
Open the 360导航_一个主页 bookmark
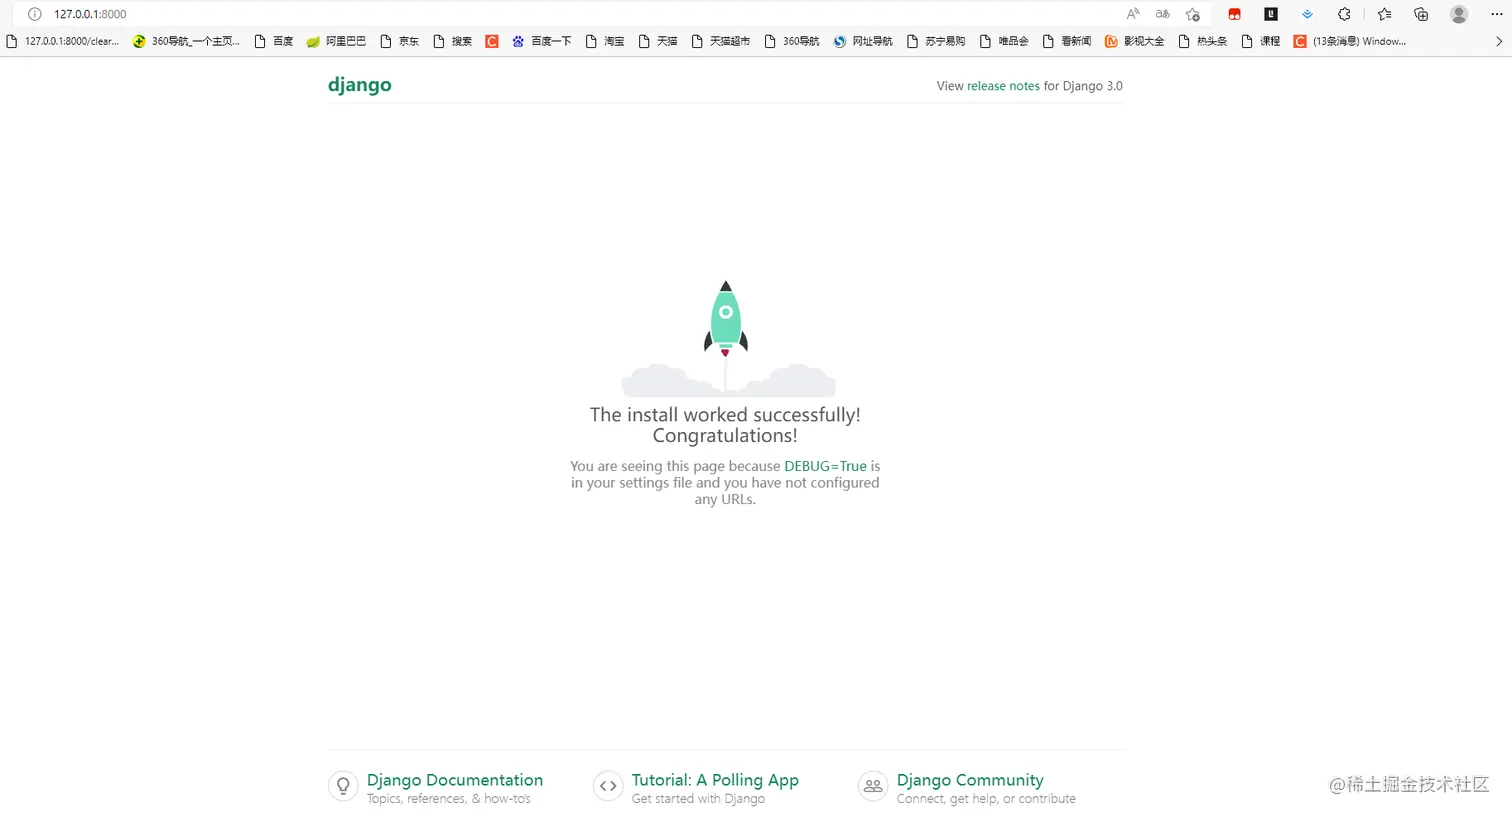186,41
